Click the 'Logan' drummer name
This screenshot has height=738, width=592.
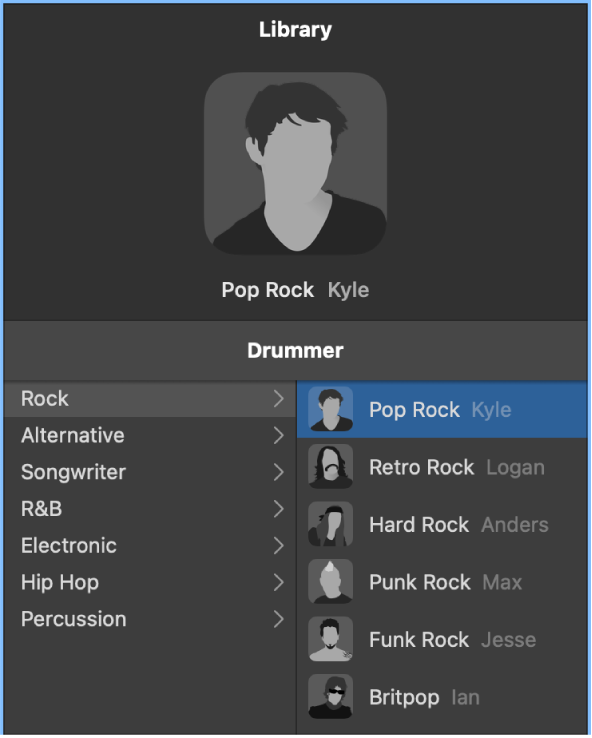click(x=515, y=468)
